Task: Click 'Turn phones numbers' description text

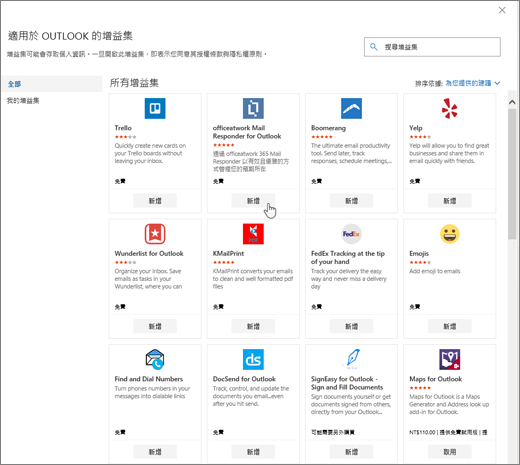Action: pyautogui.click(x=152, y=392)
